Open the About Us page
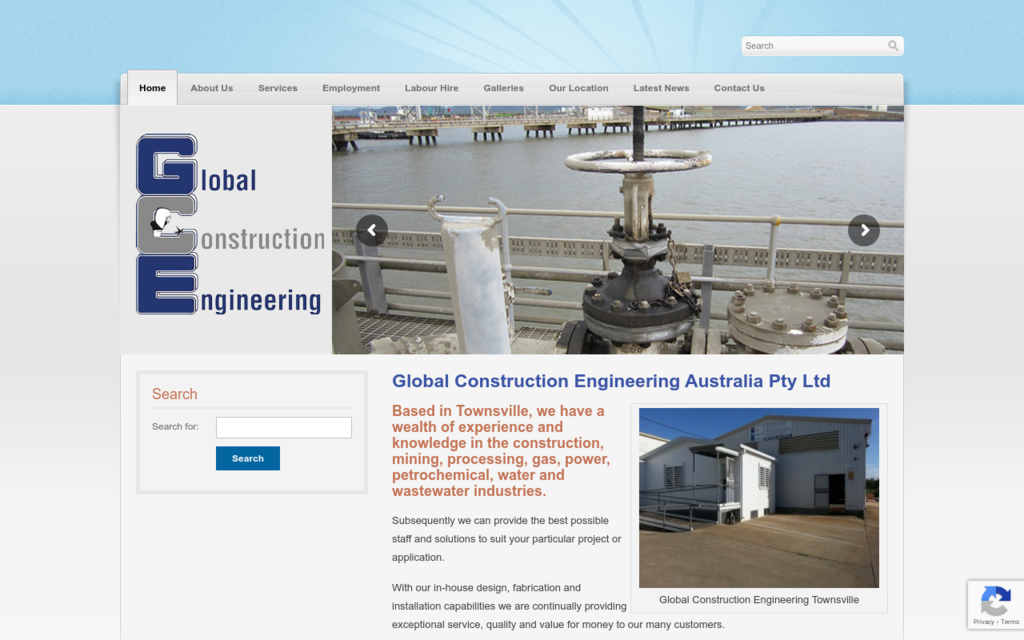 point(212,88)
